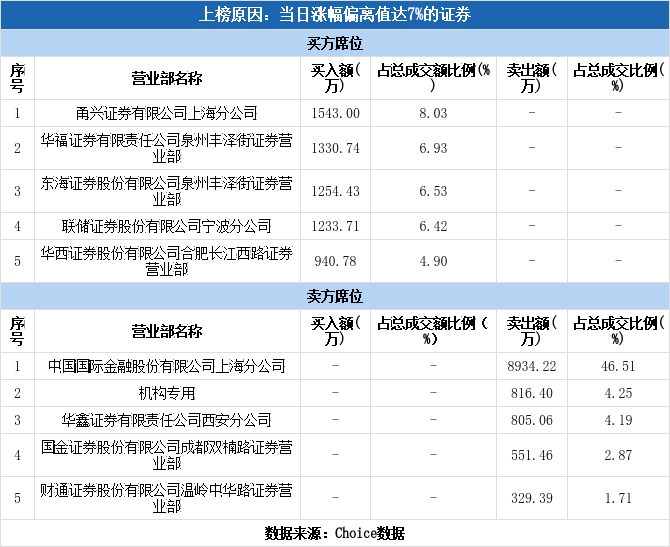
Task: Select buy amount 1254.43
Action: point(335,191)
